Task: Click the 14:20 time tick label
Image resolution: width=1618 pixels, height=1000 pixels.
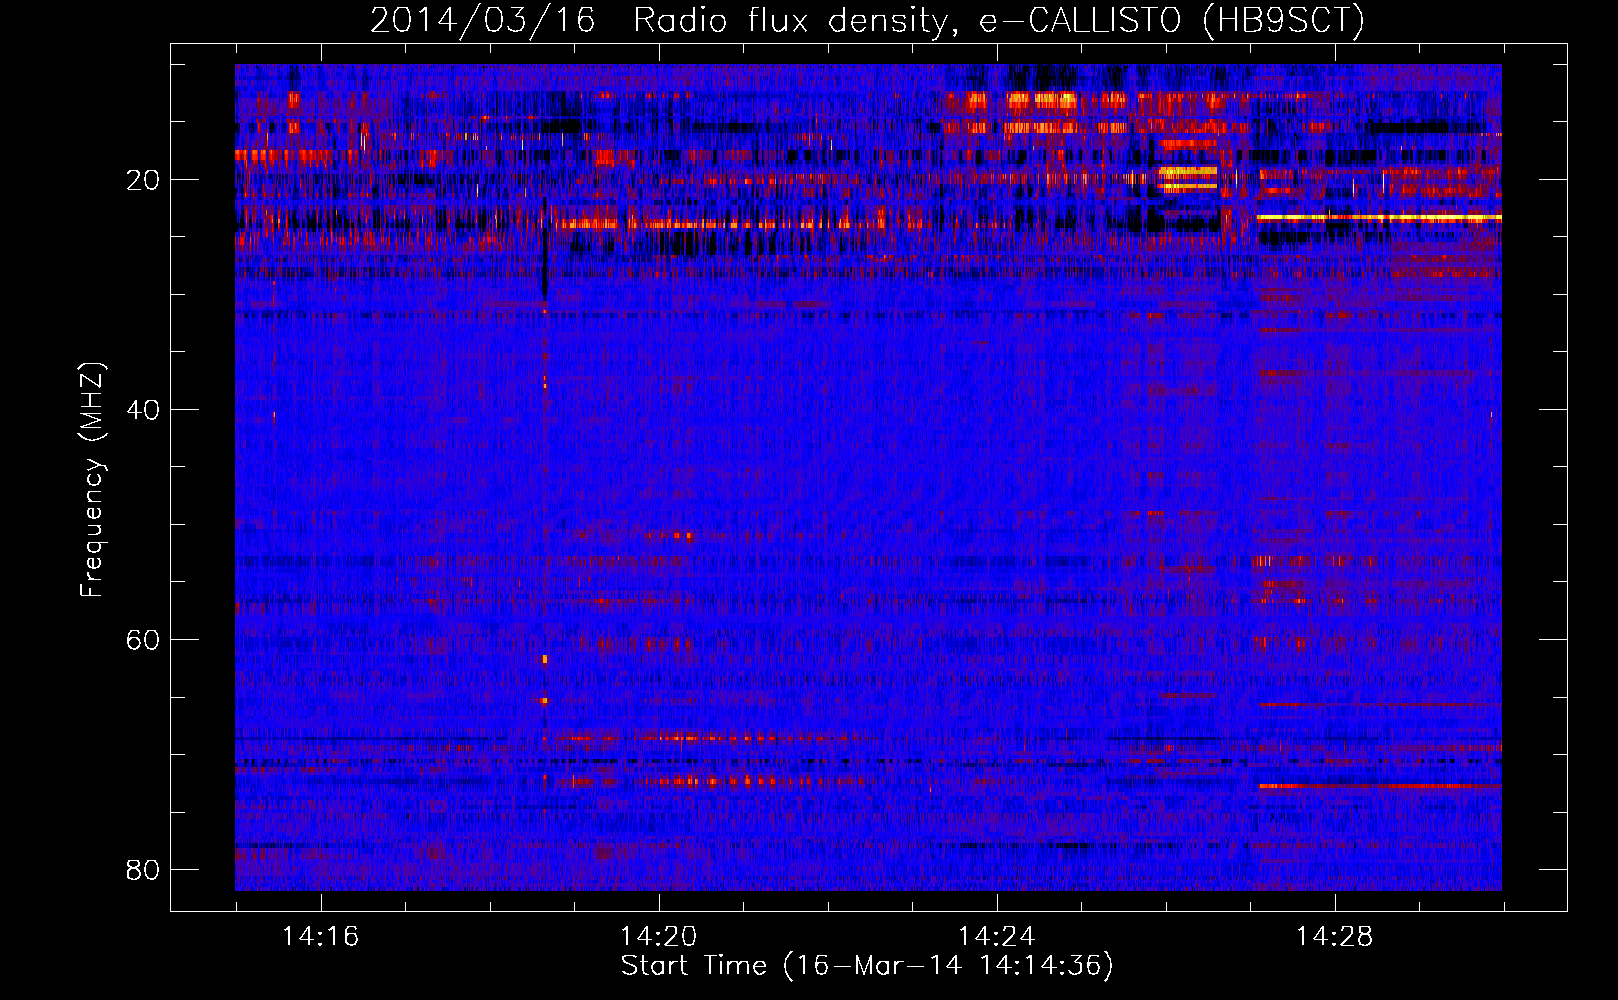Action: tap(658, 936)
